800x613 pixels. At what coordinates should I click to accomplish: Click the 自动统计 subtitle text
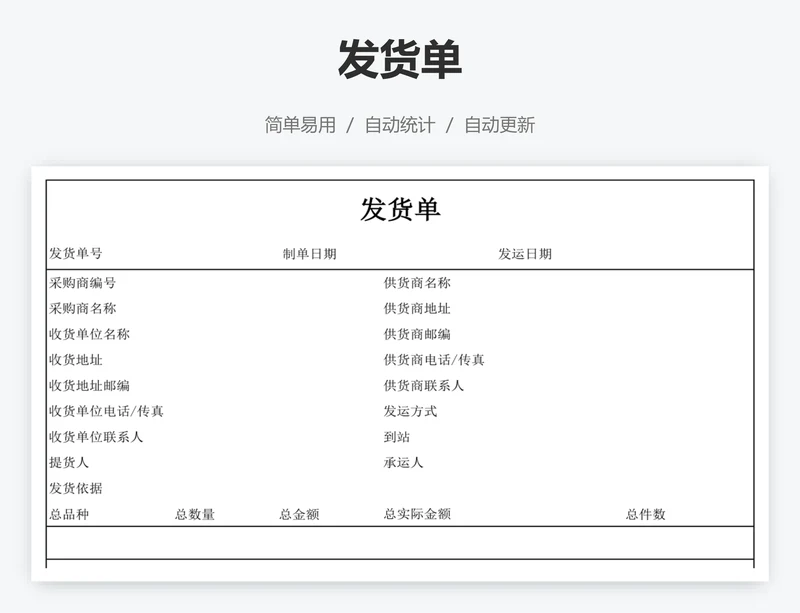click(399, 125)
